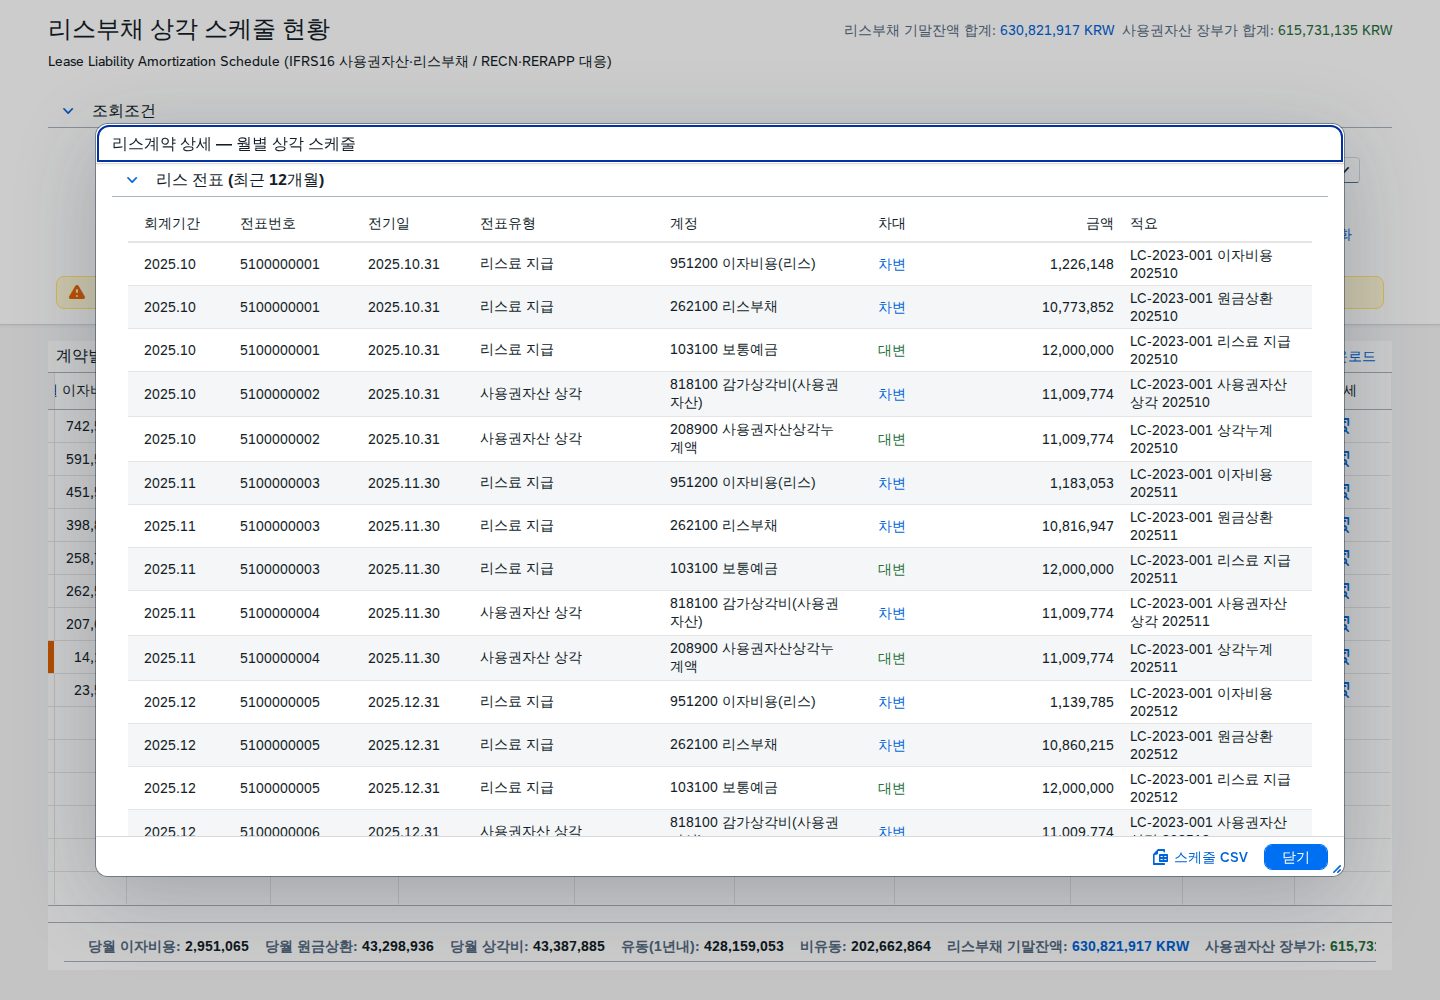
Task: Click footer value 당월 원금상환 43,298,936
Action: [x=349, y=946]
